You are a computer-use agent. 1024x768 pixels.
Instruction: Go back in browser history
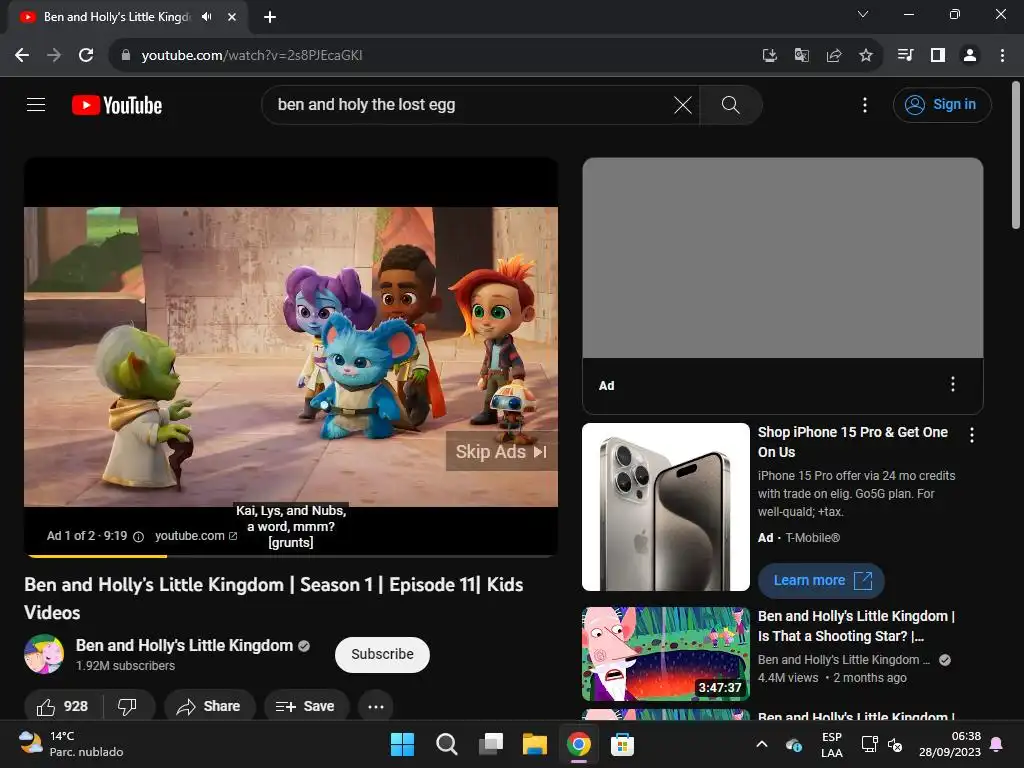[x=22, y=56]
